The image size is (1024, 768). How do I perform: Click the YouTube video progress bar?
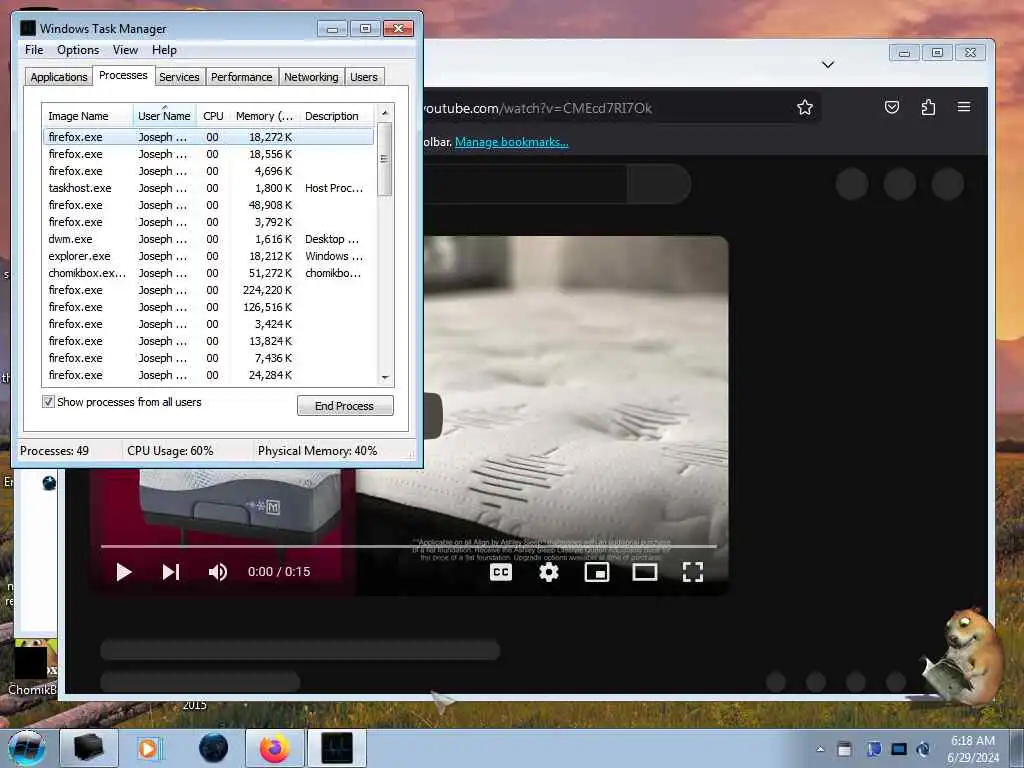[x=409, y=546]
